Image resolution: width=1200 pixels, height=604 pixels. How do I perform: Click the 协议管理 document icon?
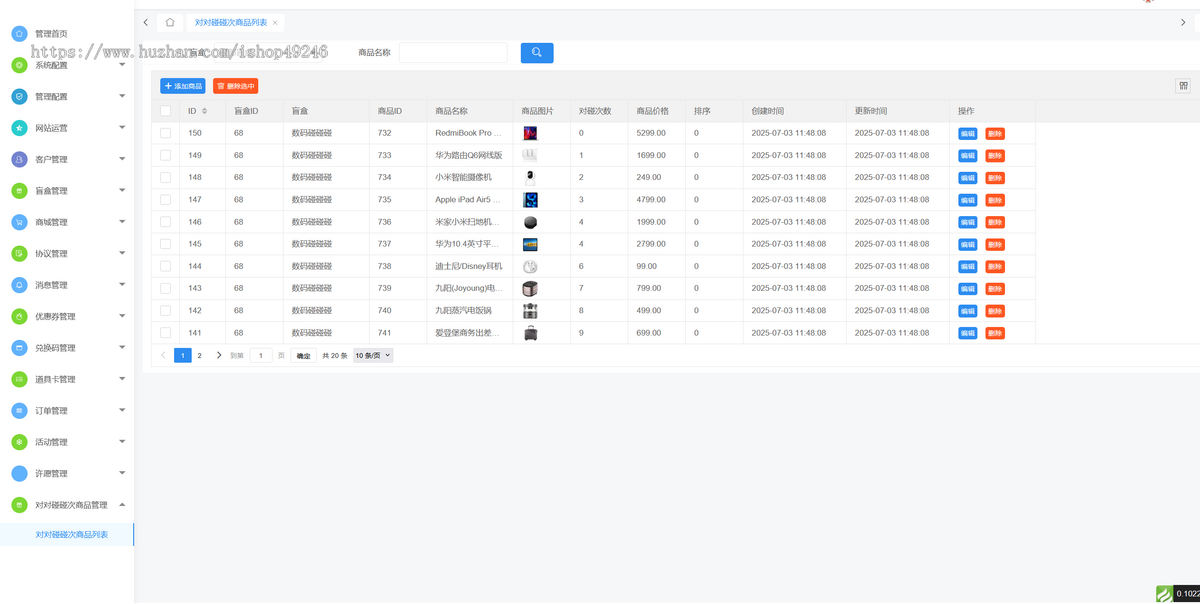coord(19,253)
